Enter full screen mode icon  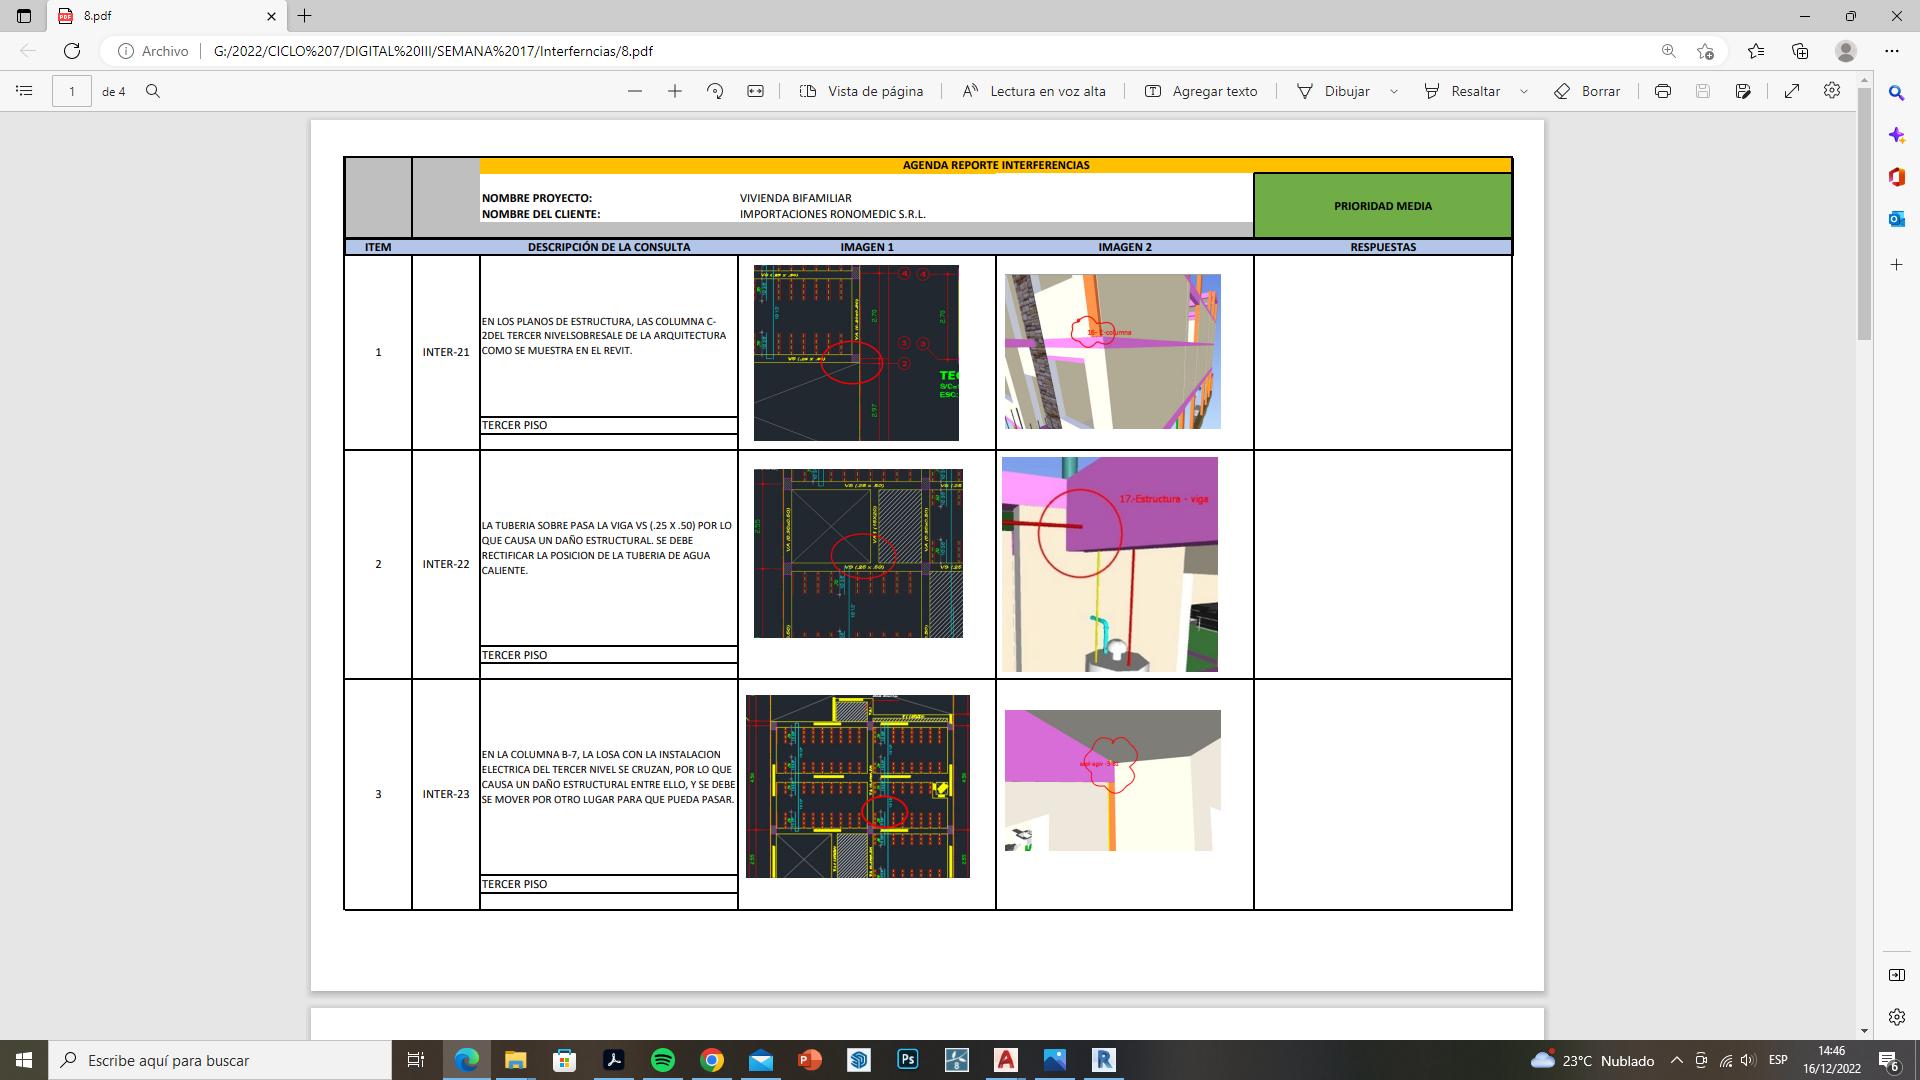pos(1792,91)
